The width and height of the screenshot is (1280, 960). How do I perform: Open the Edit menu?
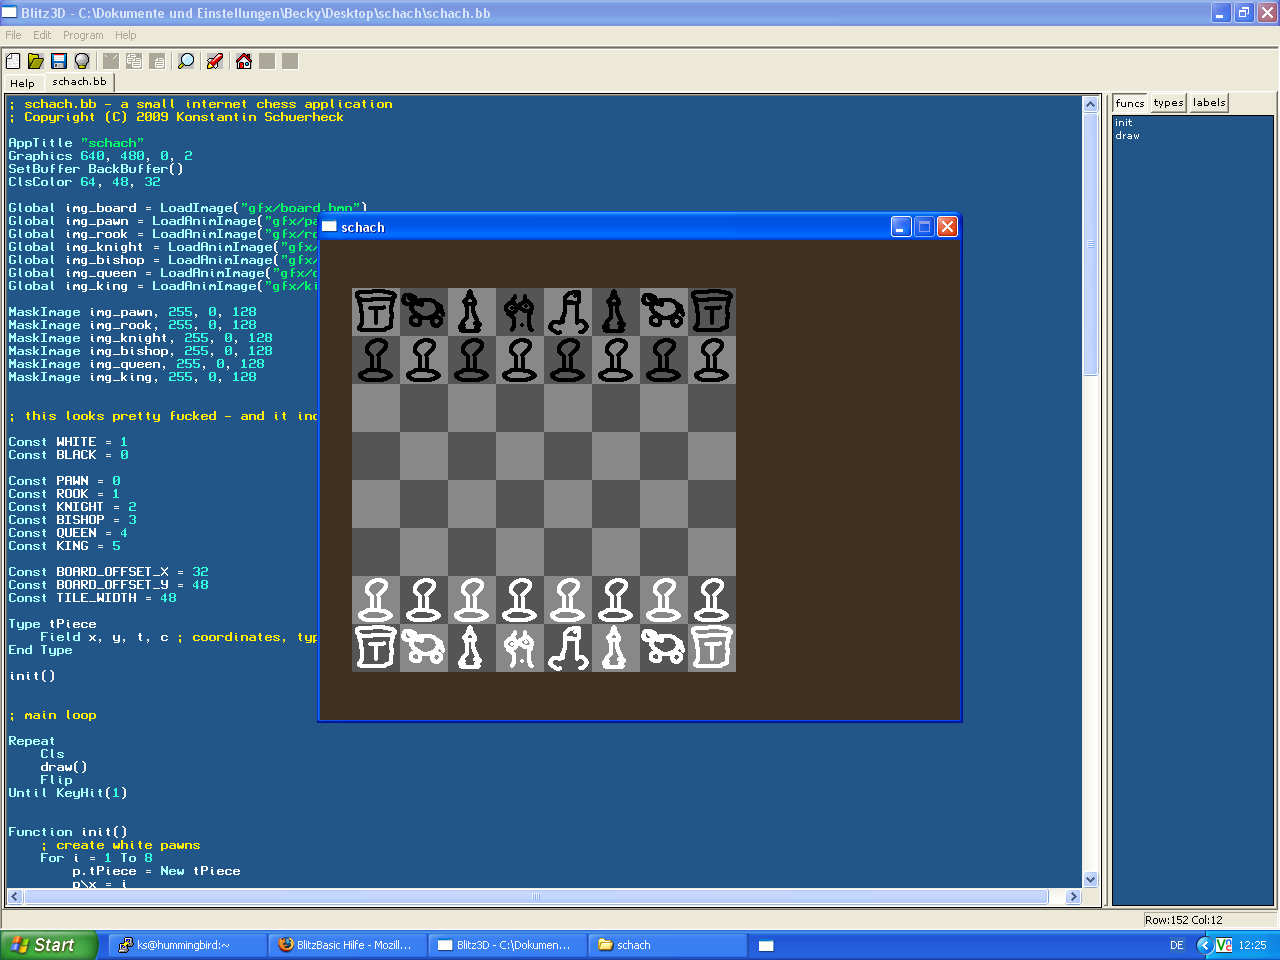coord(42,35)
